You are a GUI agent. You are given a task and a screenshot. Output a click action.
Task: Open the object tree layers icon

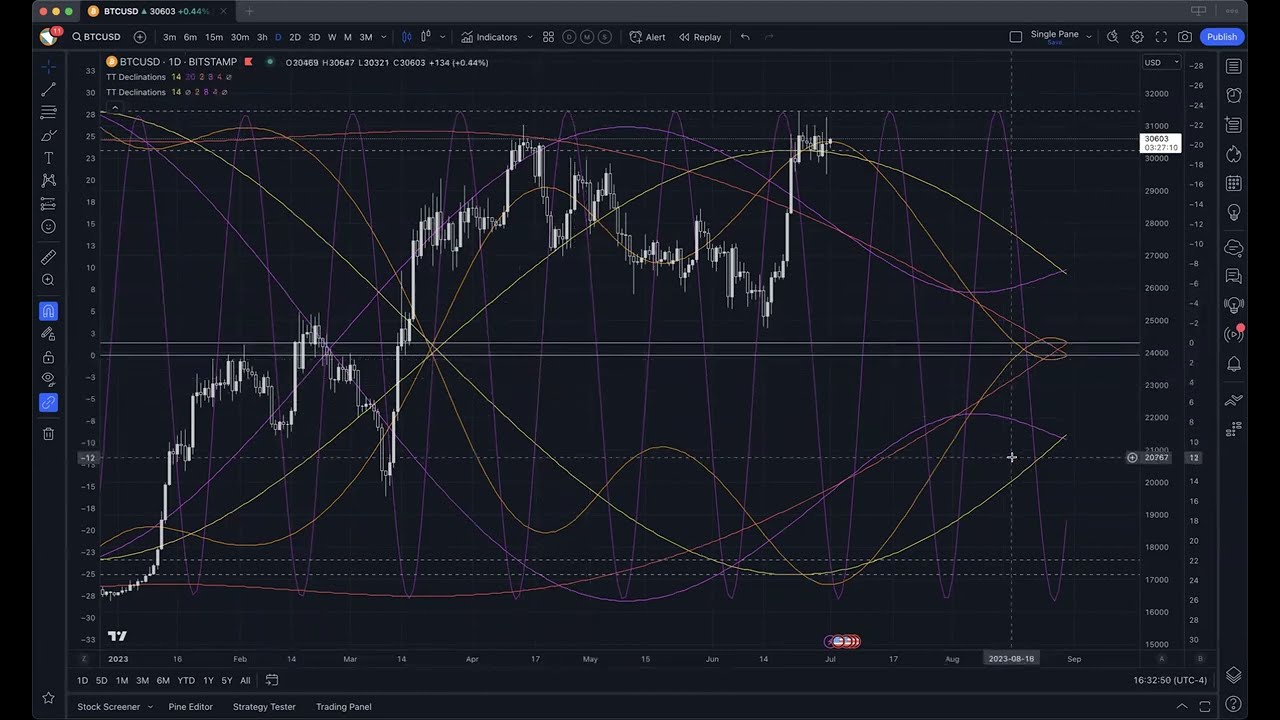point(1233,675)
